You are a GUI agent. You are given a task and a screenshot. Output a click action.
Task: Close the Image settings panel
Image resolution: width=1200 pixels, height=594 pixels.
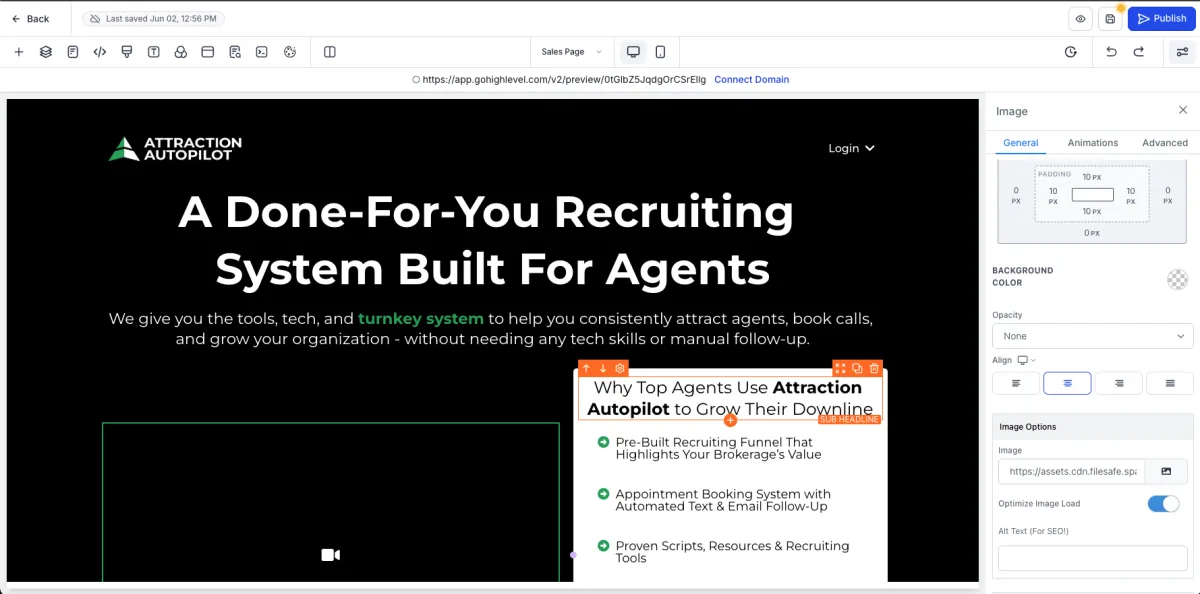point(1183,110)
